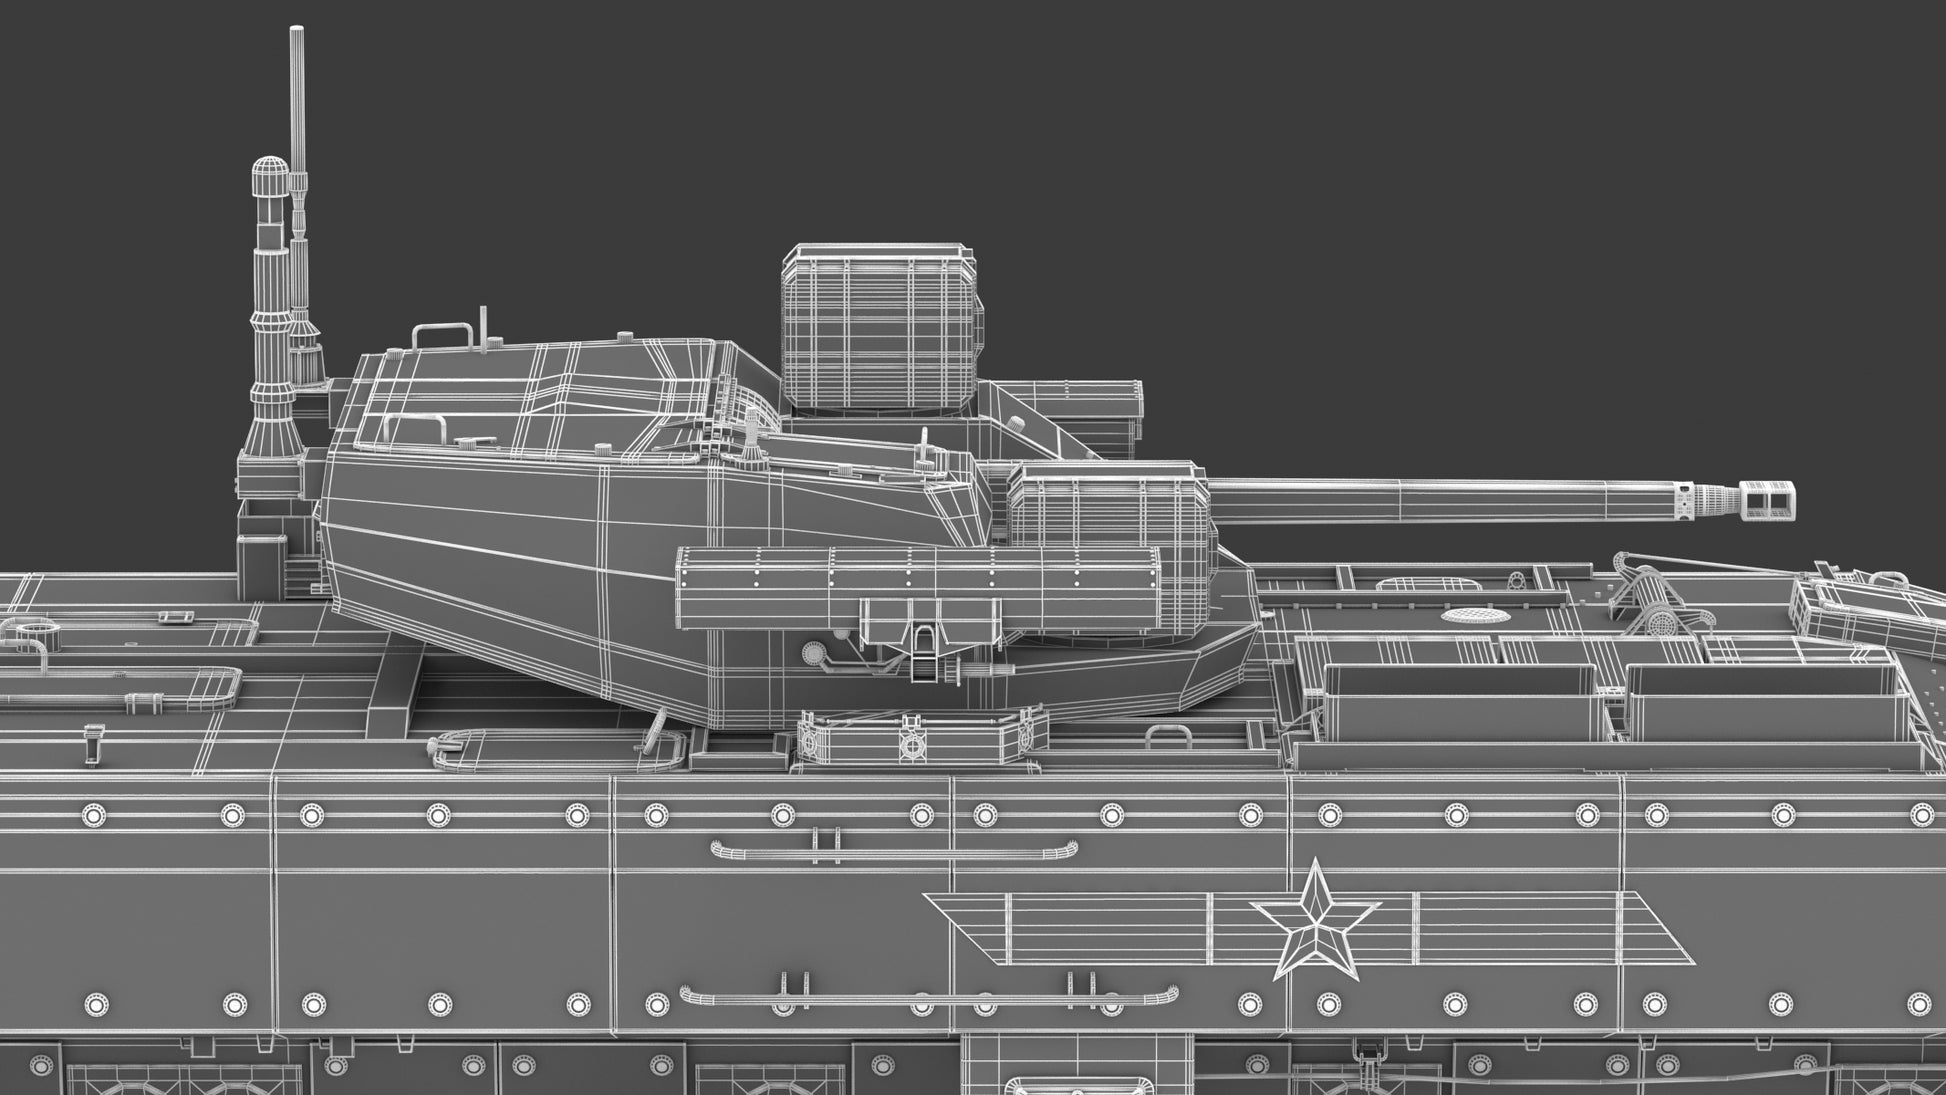Click the lower long handrail on side skirt
Image resolution: width=1946 pixels, height=1095 pixels.
[928, 996]
